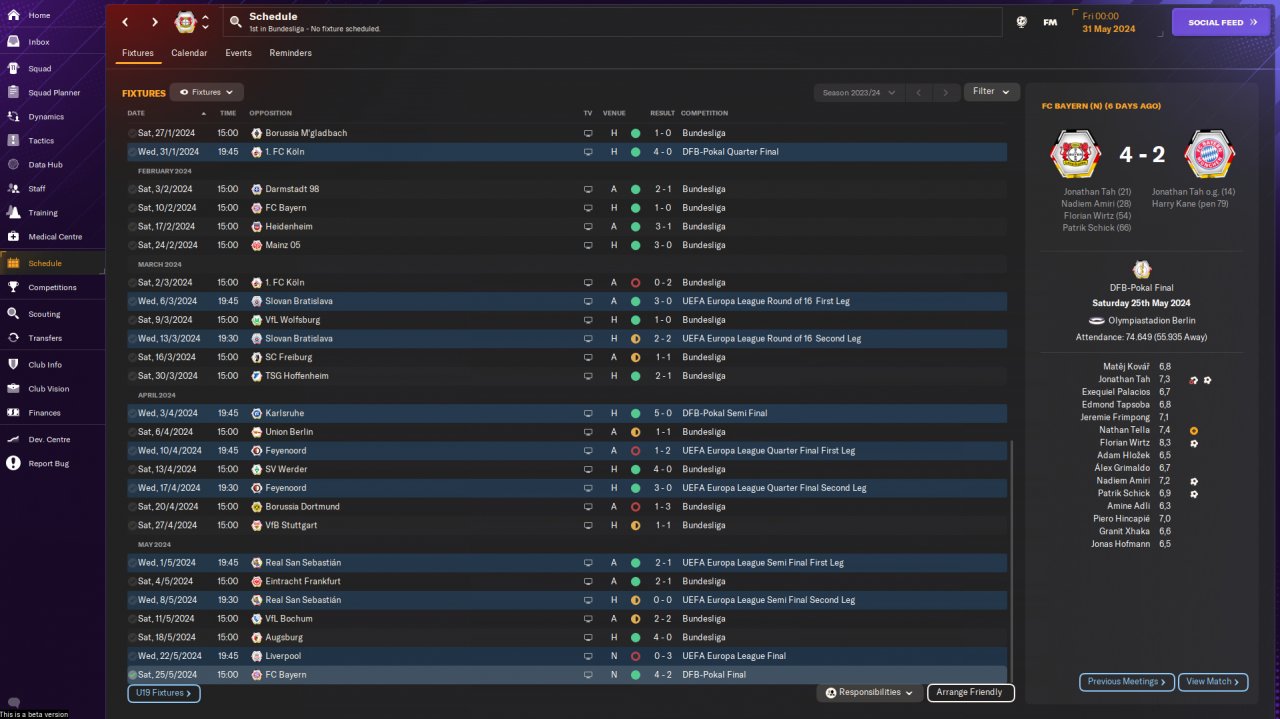Open the Dynamics sidebar icon

(13, 116)
